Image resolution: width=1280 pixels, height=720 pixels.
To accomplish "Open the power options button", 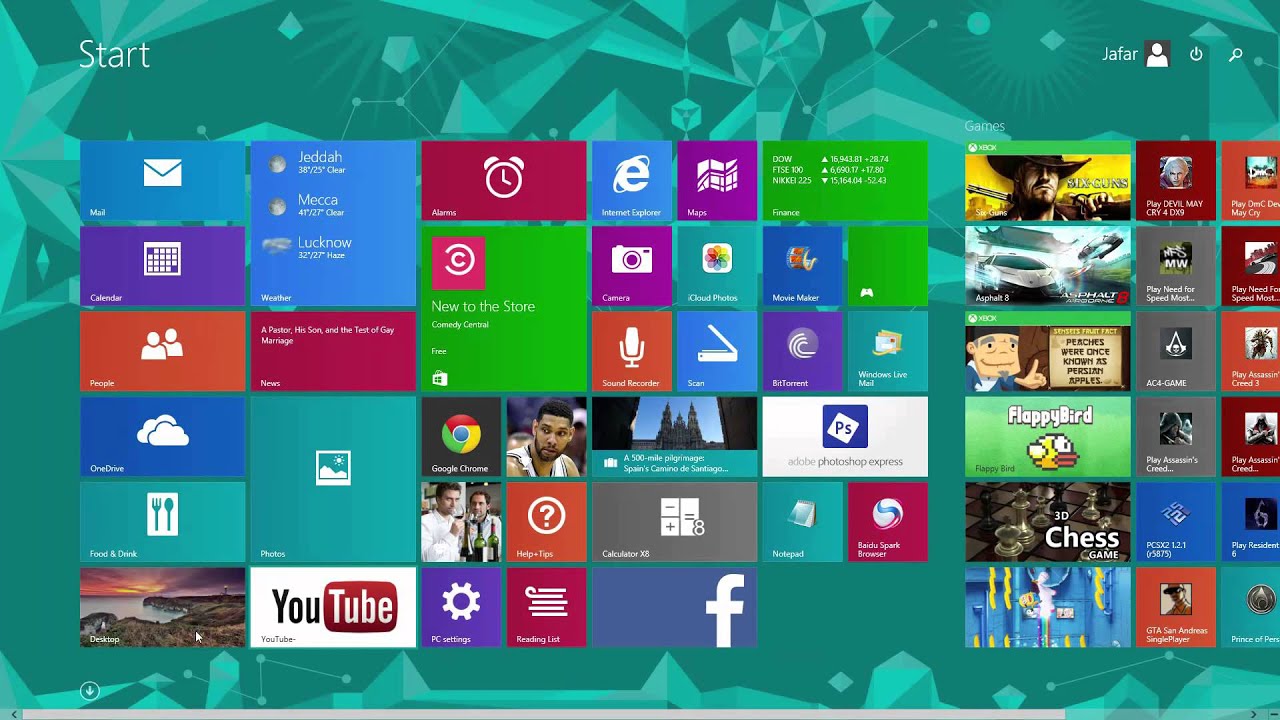I will (1196, 54).
